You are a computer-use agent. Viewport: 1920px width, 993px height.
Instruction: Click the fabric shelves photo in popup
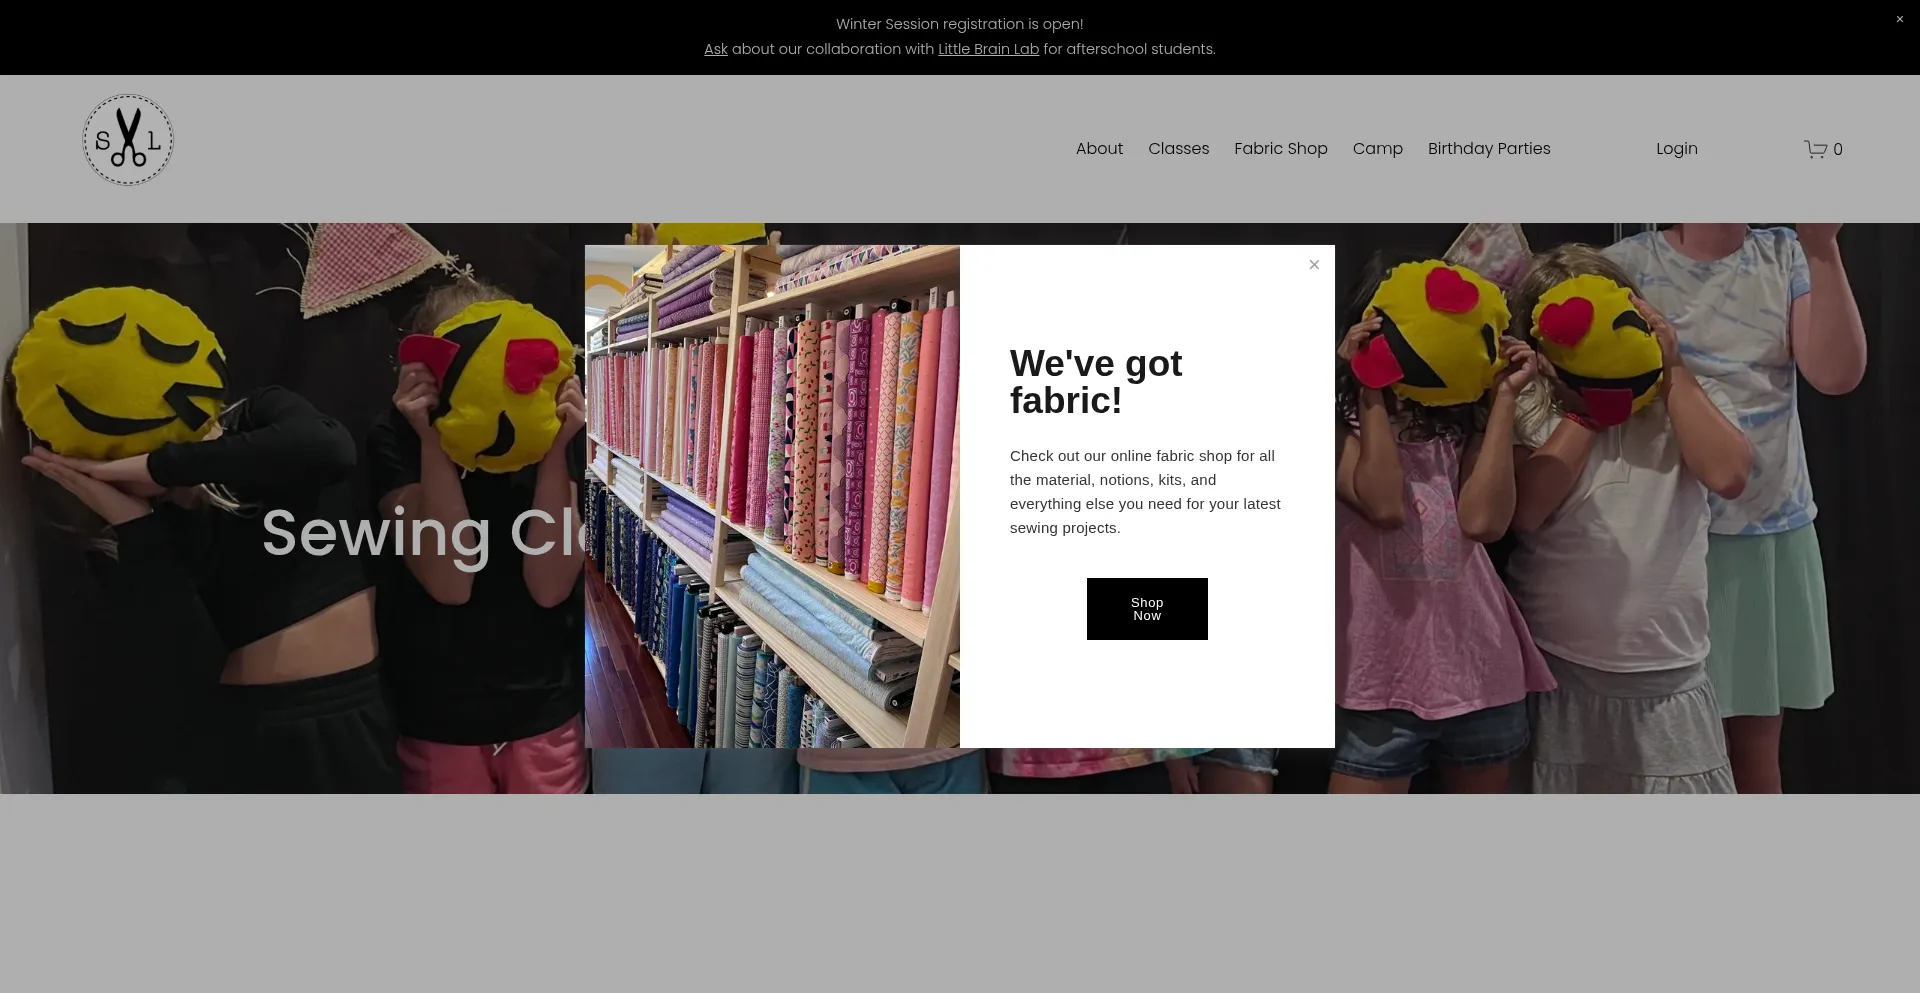pos(772,496)
